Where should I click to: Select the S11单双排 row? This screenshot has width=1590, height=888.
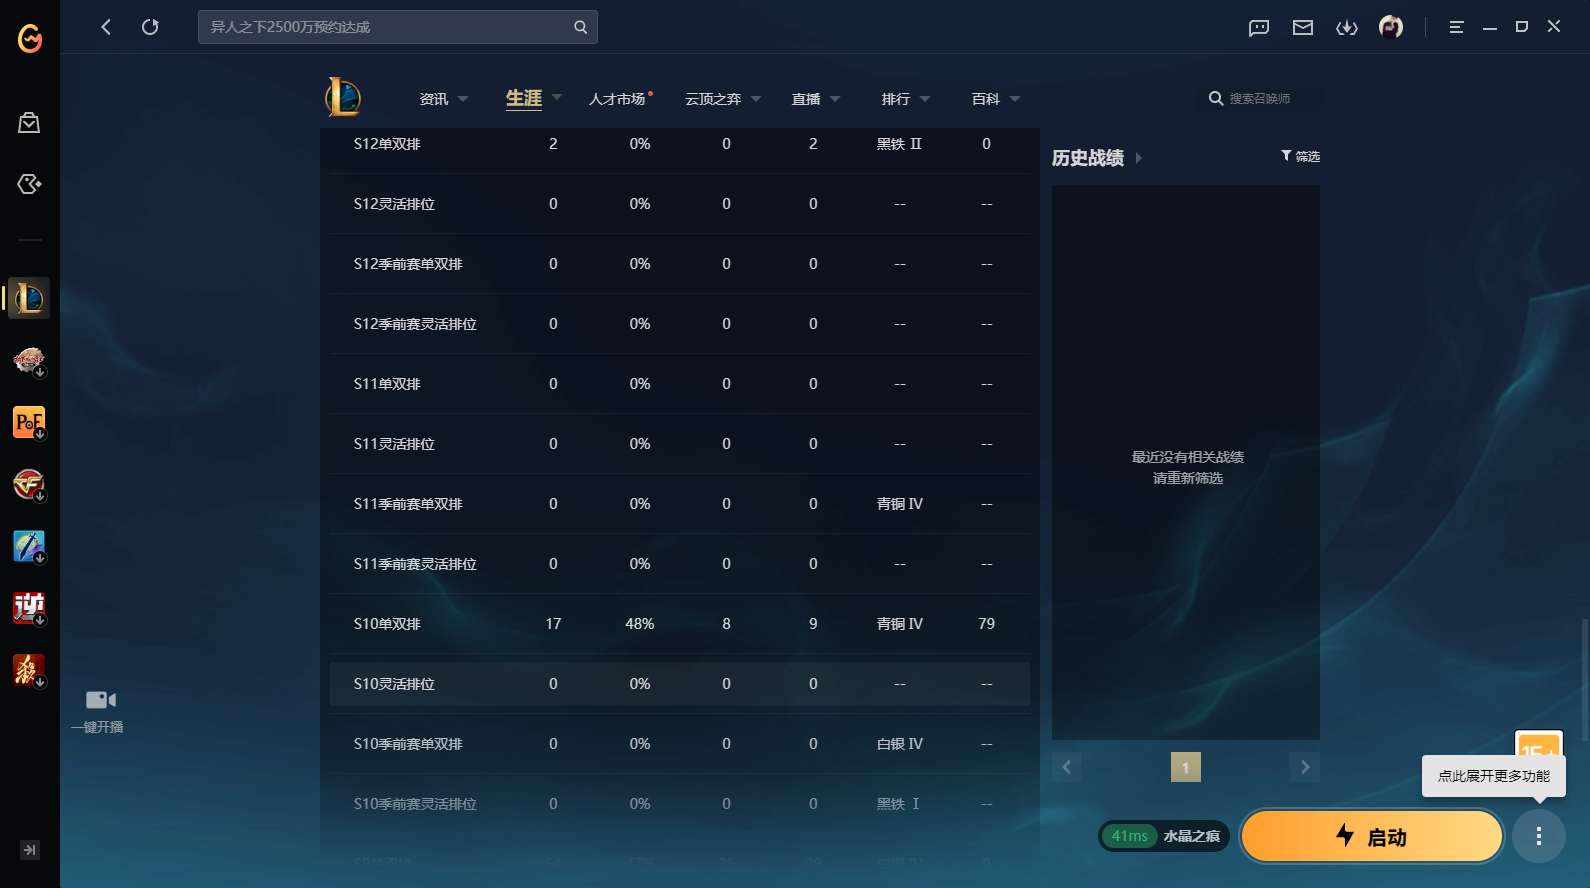(x=680, y=384)
